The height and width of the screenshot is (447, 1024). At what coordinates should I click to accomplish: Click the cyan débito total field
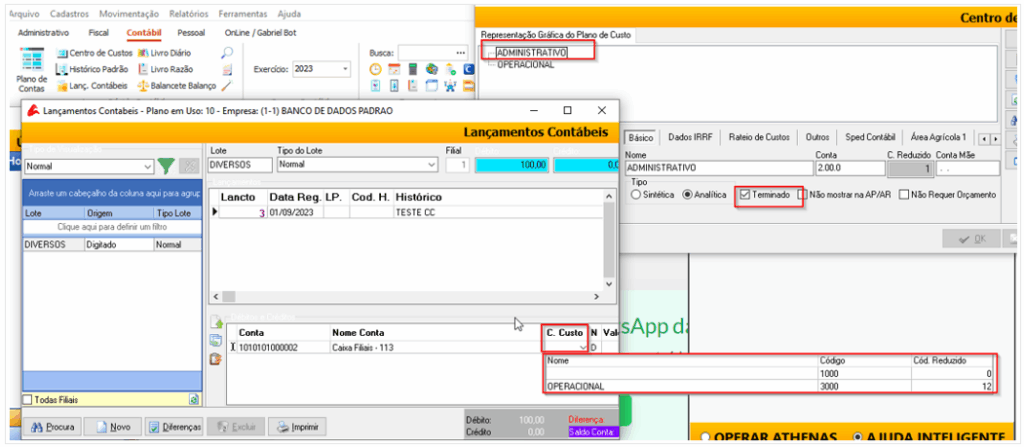pyautogui.click(x=510, y=164)
